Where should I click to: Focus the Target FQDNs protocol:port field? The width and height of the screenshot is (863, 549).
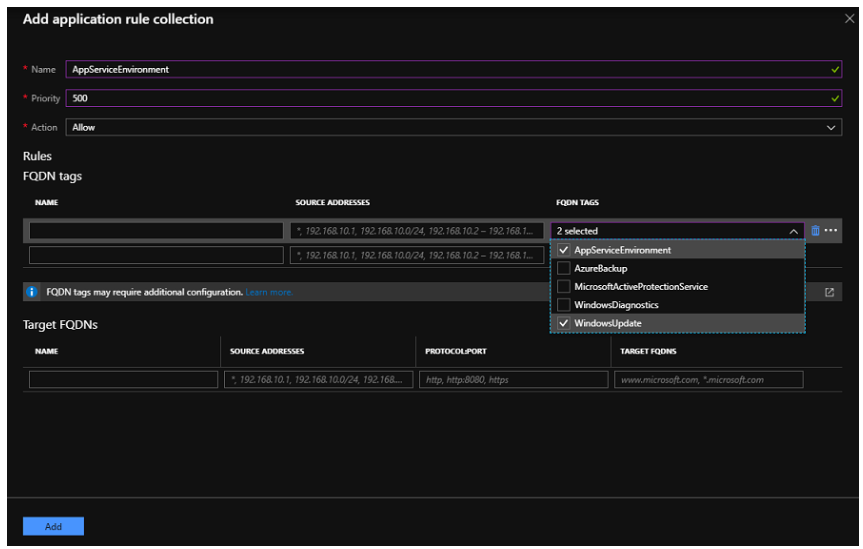point(514,380)
